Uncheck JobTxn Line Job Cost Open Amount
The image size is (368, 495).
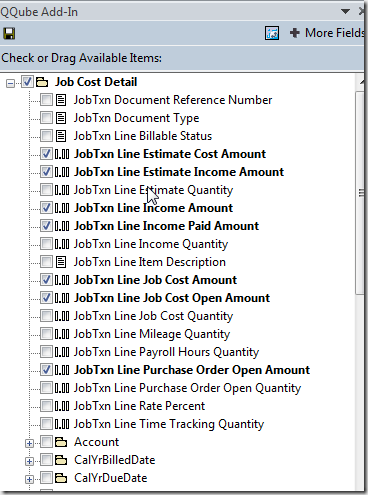coord(46,297)
